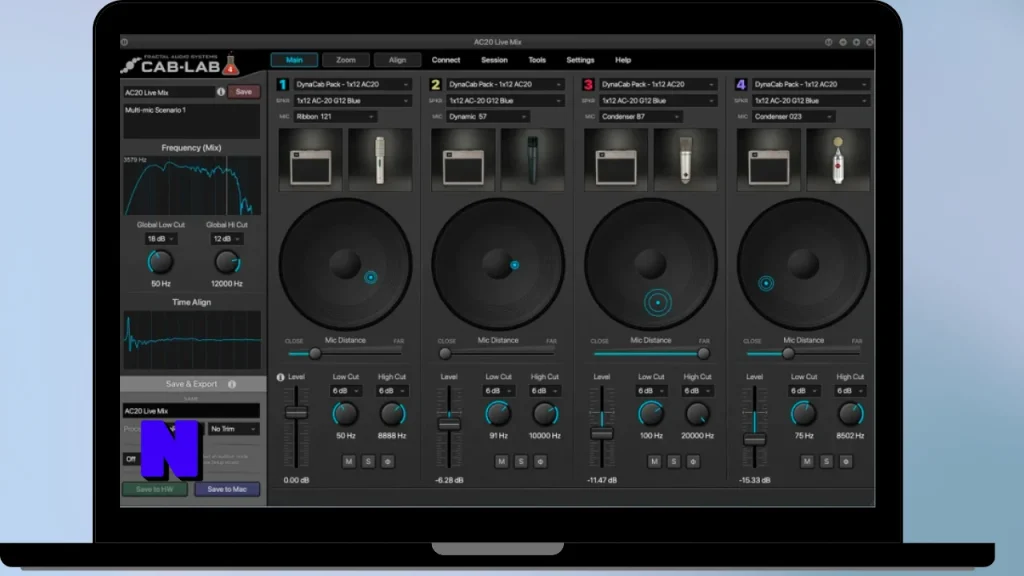Click the Global Low Cut 50 Hz knob
Viewport: 1024px width, 576px height.
[161, 263]
